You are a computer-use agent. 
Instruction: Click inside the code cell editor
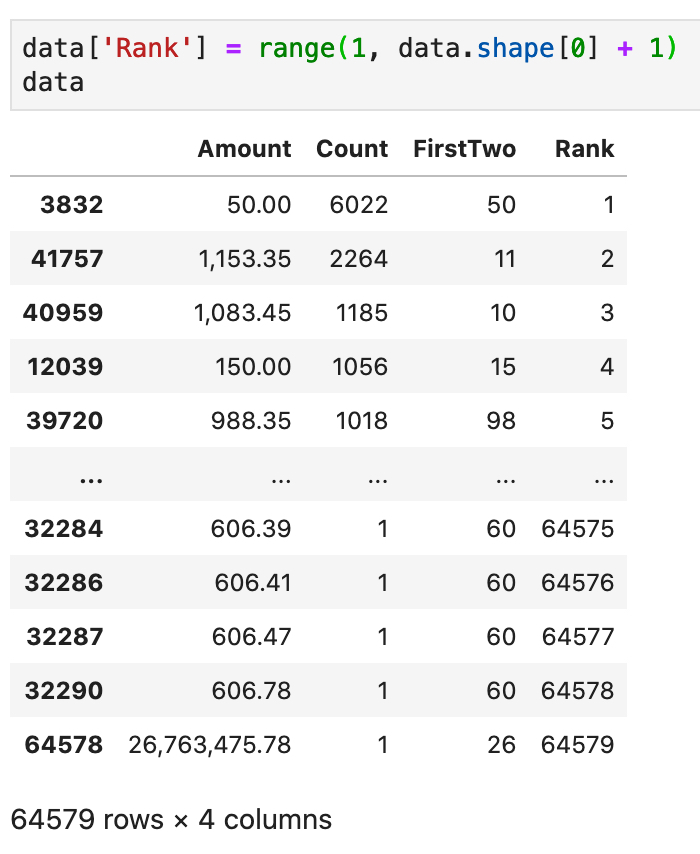355,65
